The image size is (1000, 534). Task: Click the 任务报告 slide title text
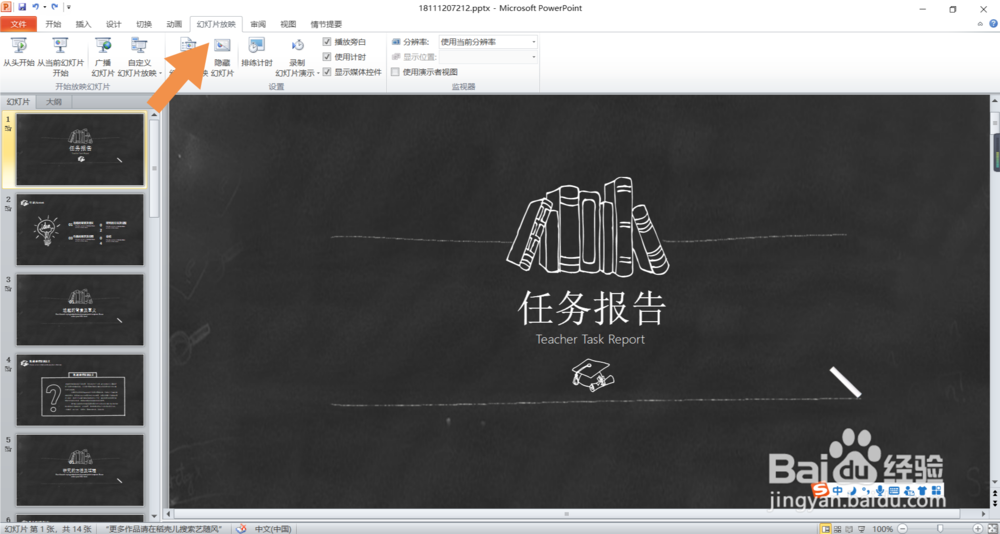pos(591,308)
